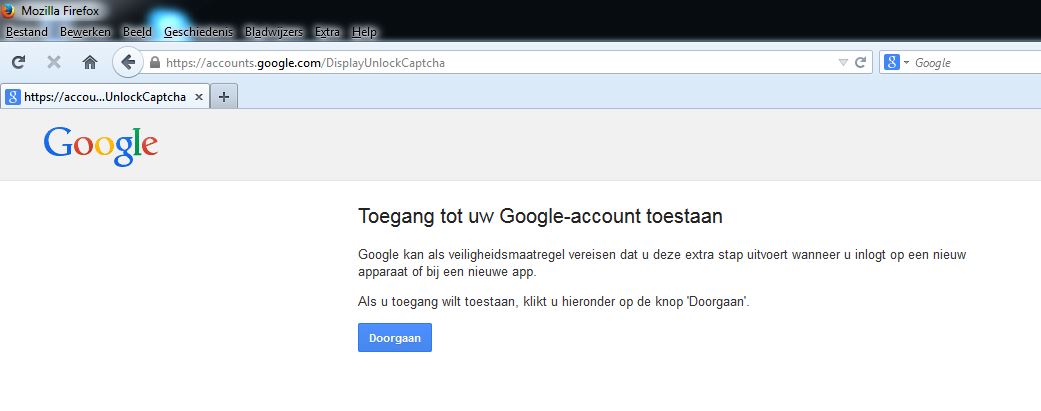Open a new tab with plus button

click(224, 97)
